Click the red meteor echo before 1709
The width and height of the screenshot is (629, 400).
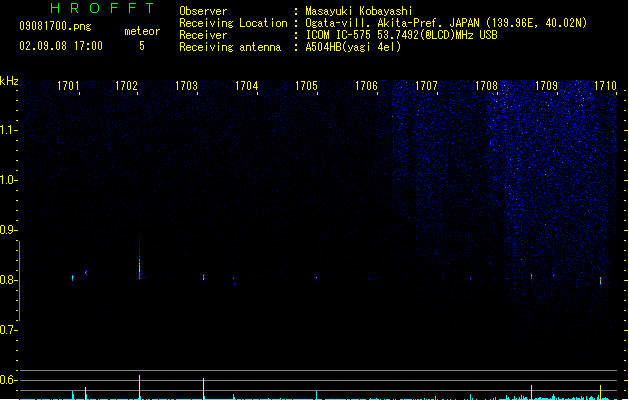pos(532,277)
